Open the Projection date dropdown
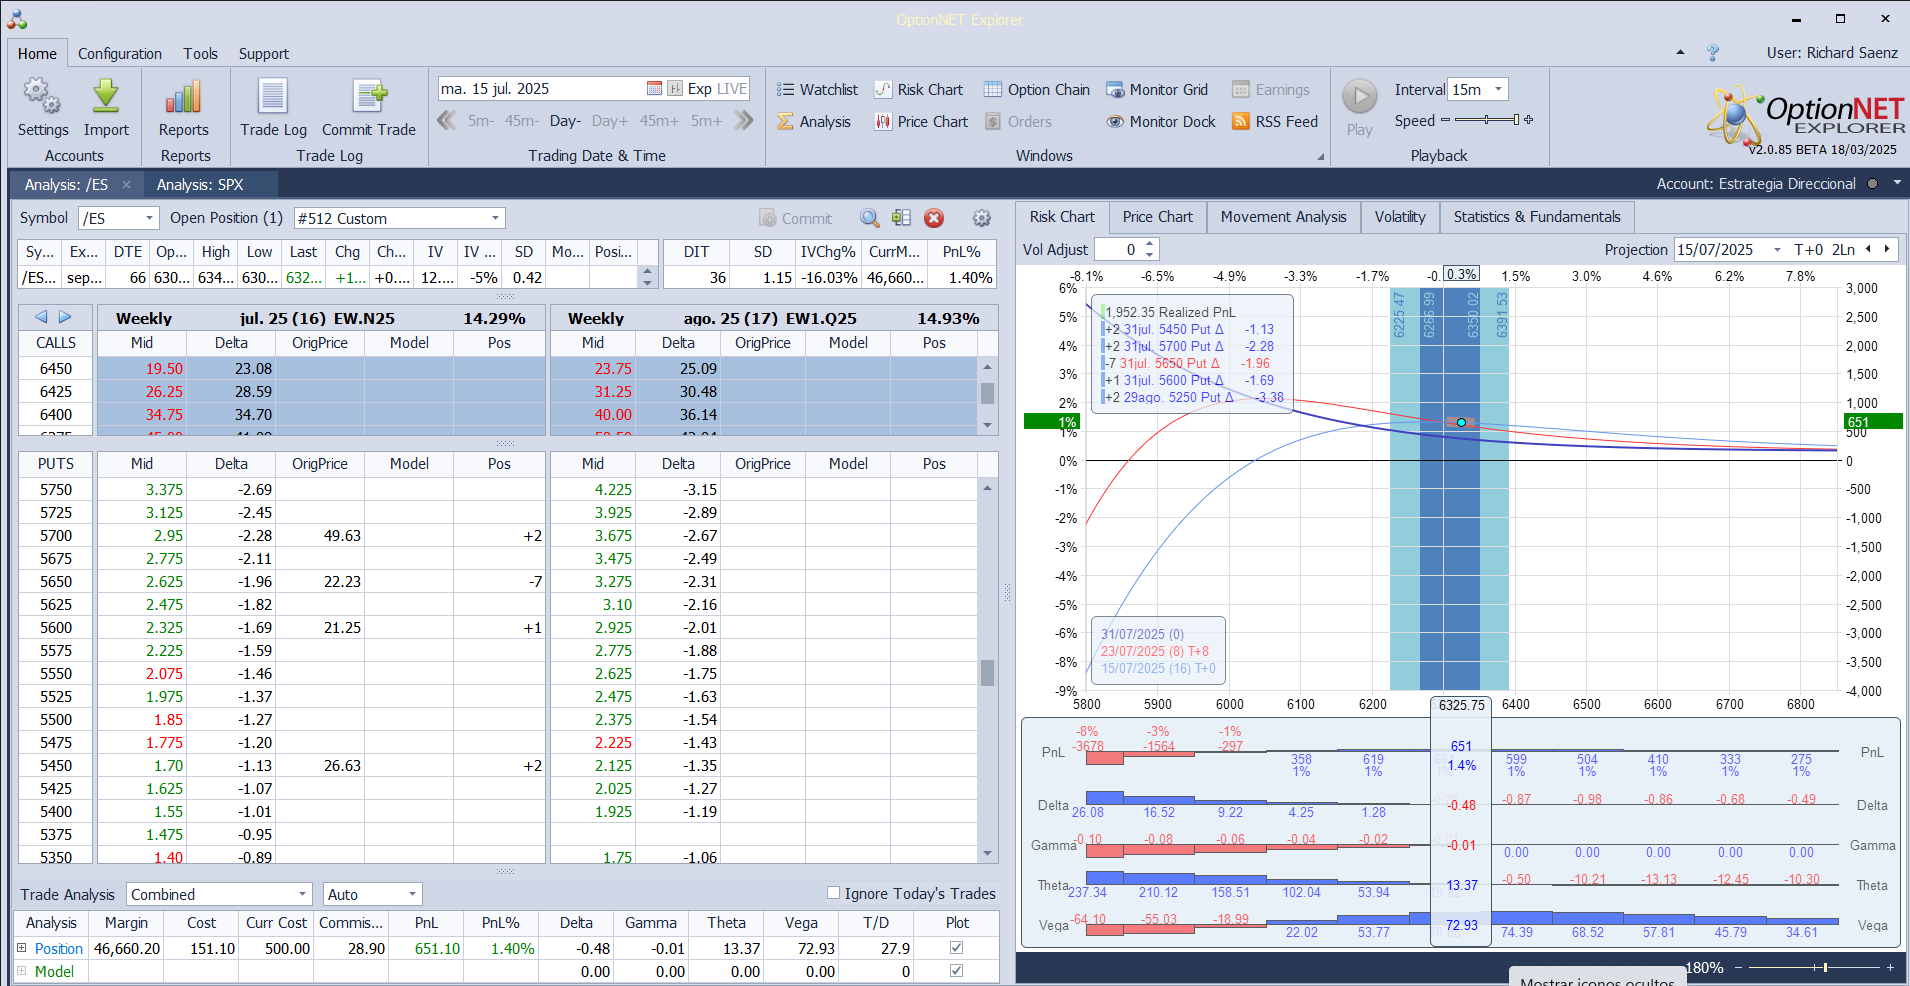 1777,250
